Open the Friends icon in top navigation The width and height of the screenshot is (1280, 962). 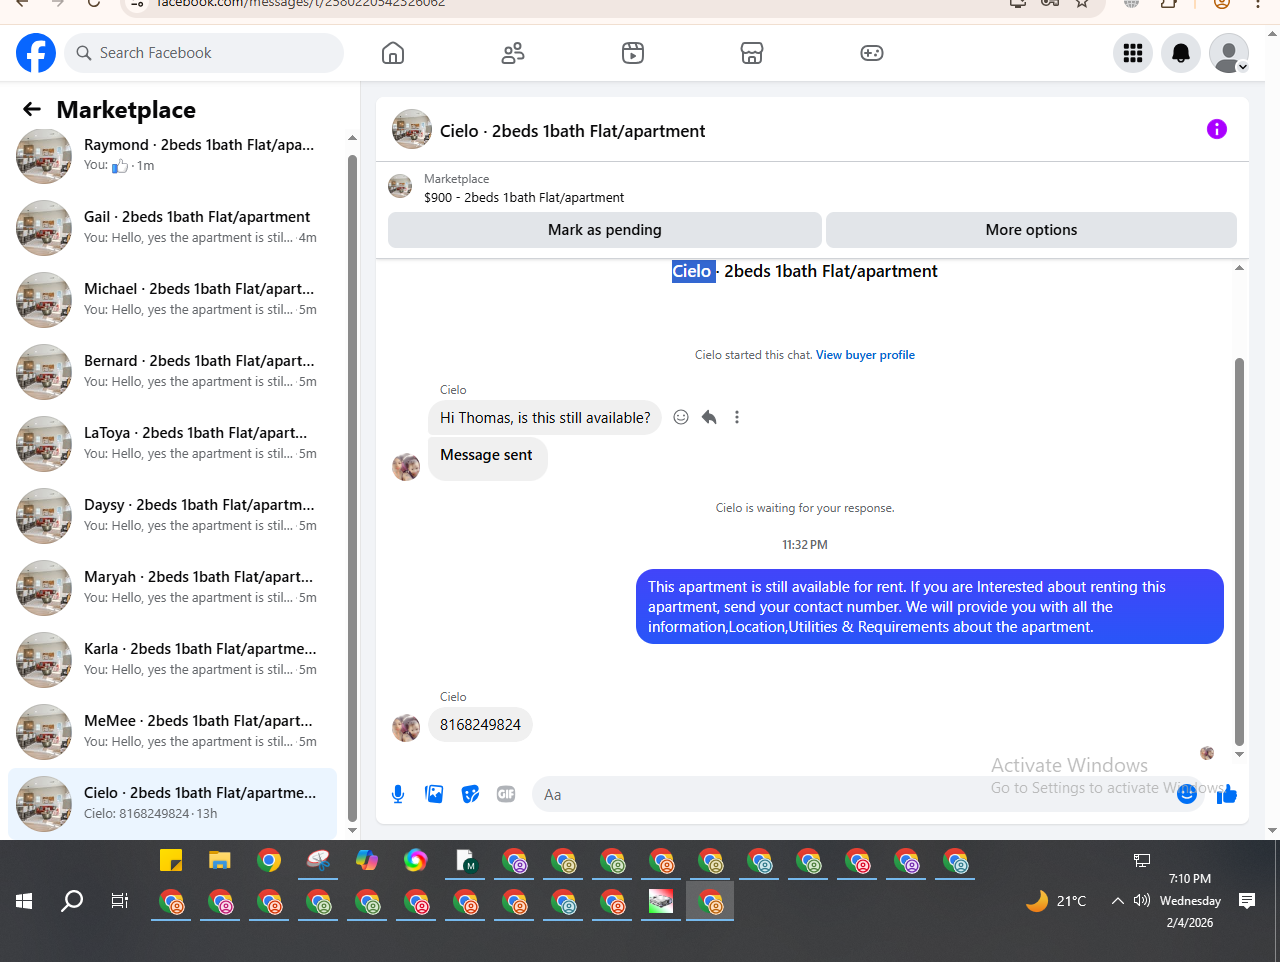tap(513, 53)
